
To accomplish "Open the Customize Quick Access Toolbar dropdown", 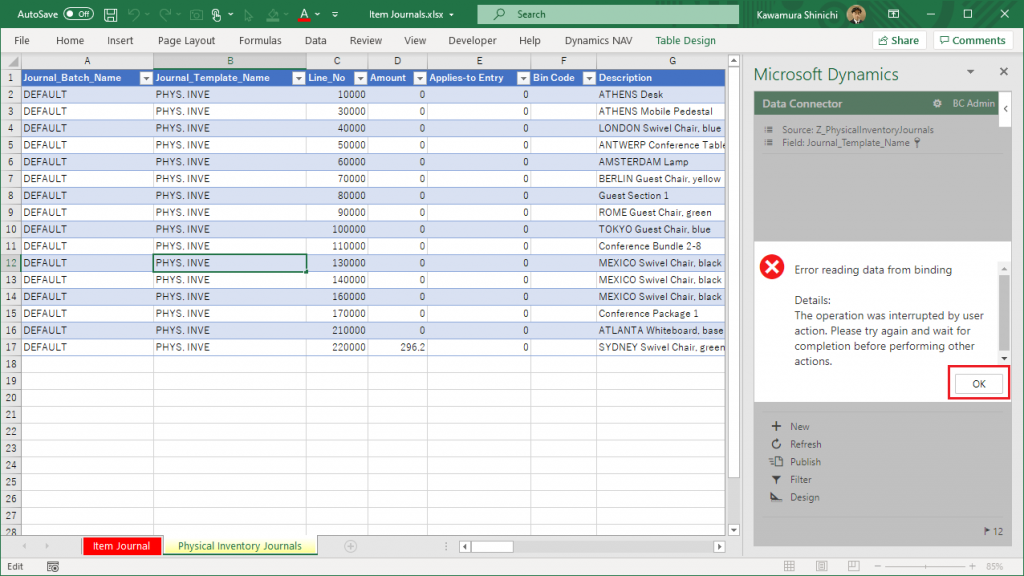I will pyautogui.click(x=335, y=14).
